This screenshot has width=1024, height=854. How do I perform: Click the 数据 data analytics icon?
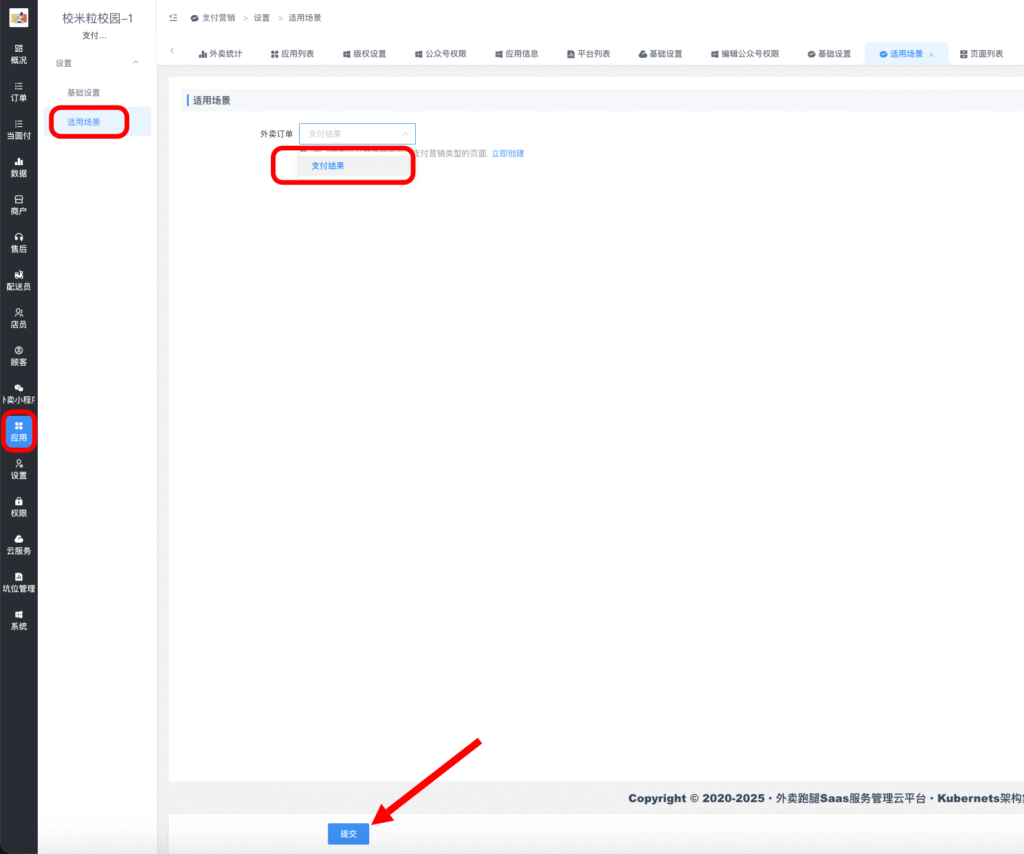[x=18, y=168]
